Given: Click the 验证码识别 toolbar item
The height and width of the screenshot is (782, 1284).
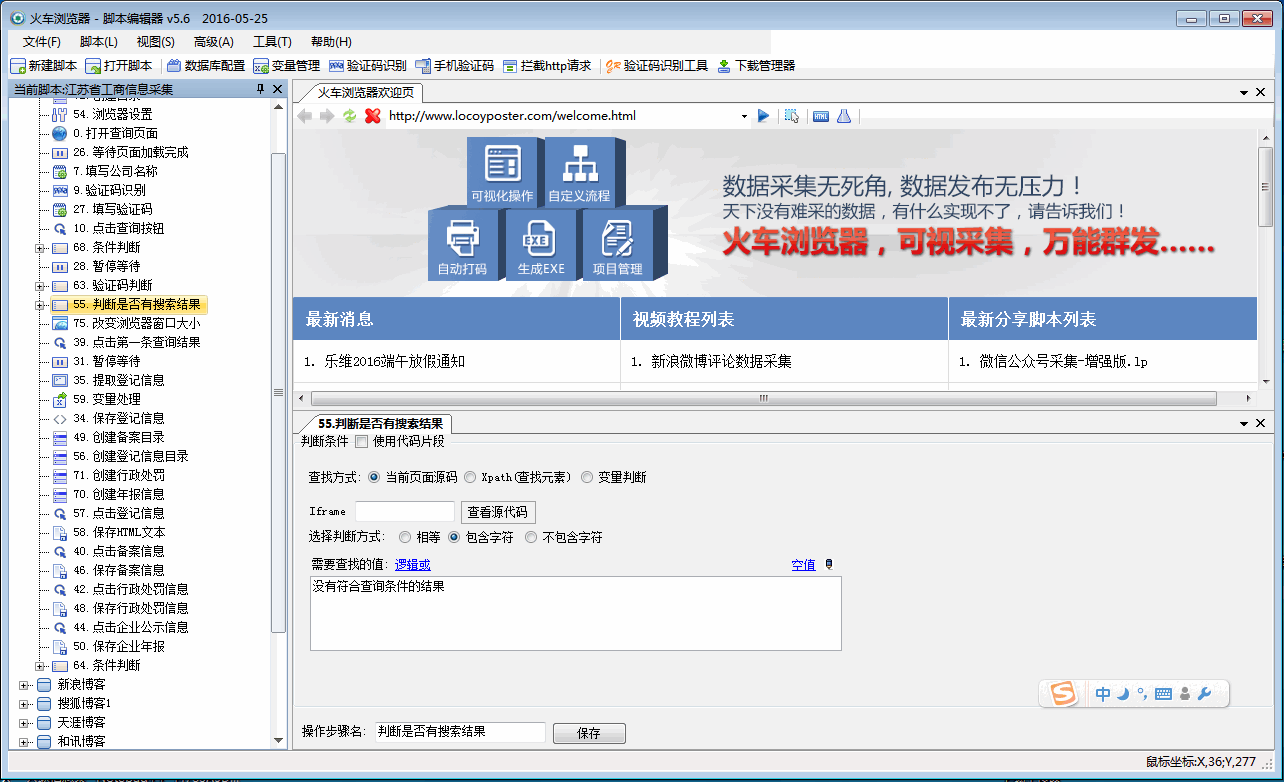Looking at the screenshot, I should click(368, 66).
